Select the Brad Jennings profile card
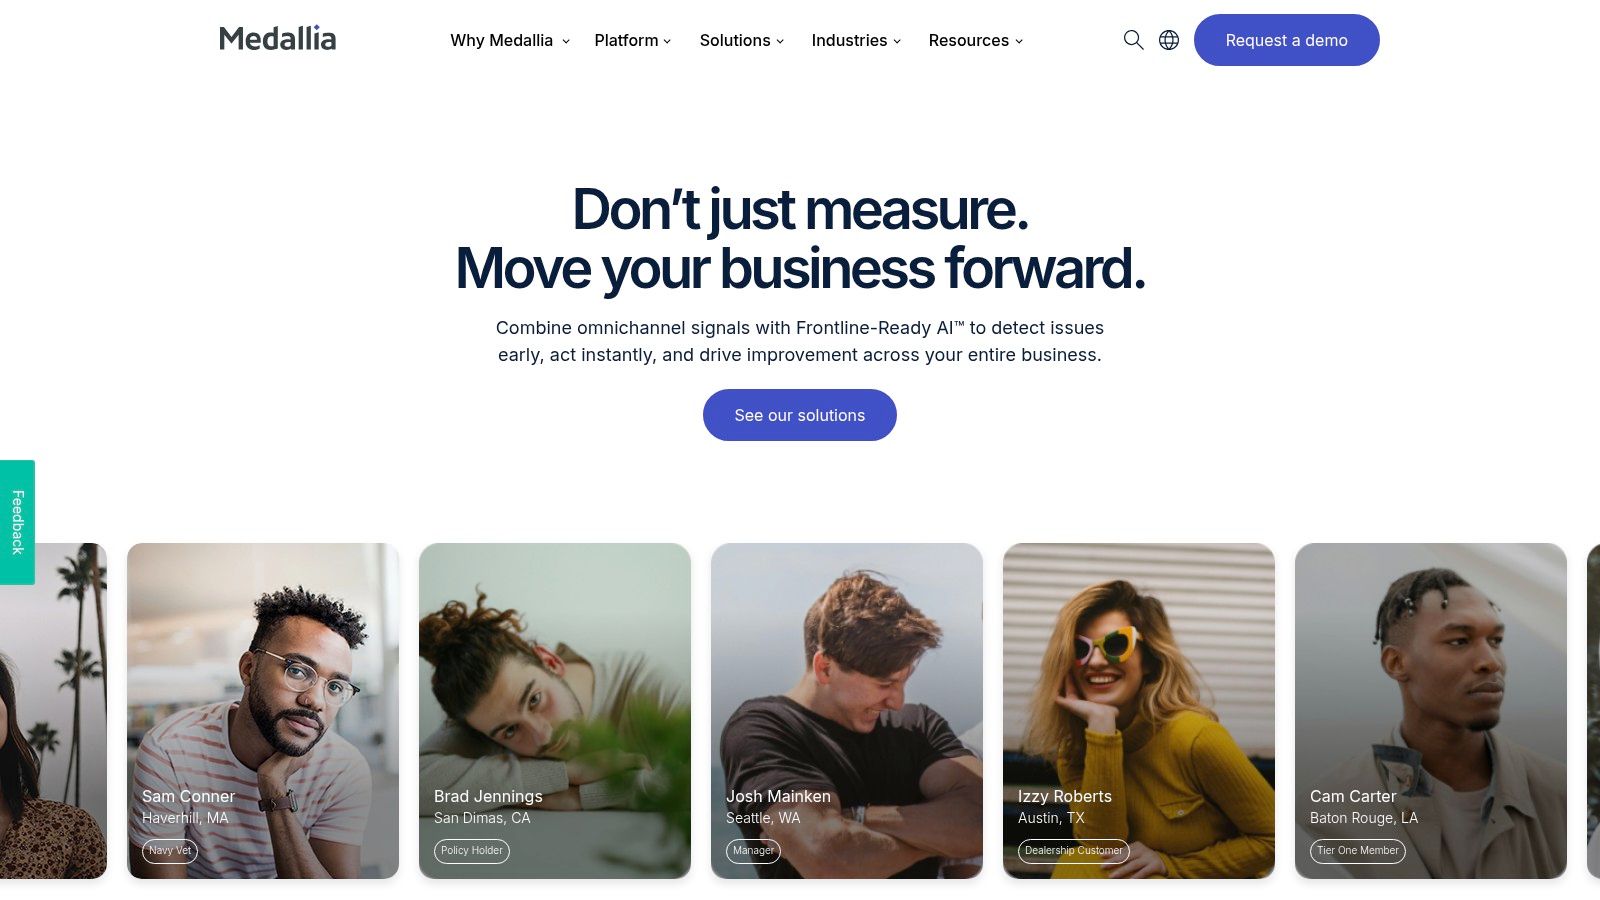 click(x=555, y=711)
